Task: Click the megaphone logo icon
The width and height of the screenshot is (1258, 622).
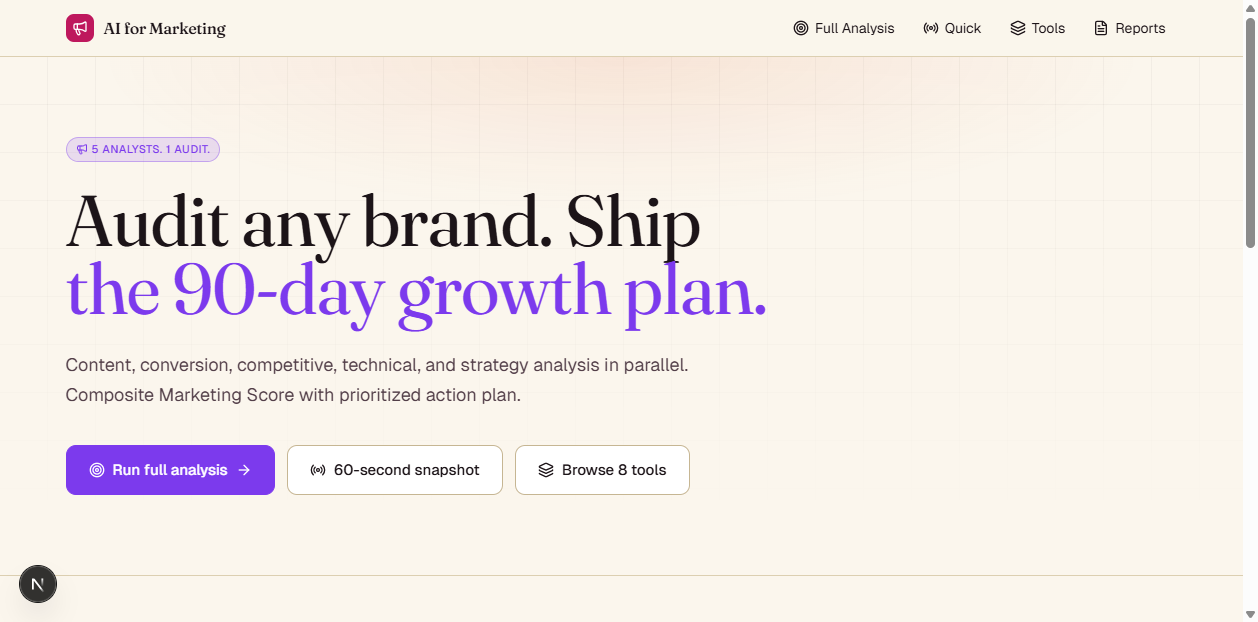Action: 80,28
